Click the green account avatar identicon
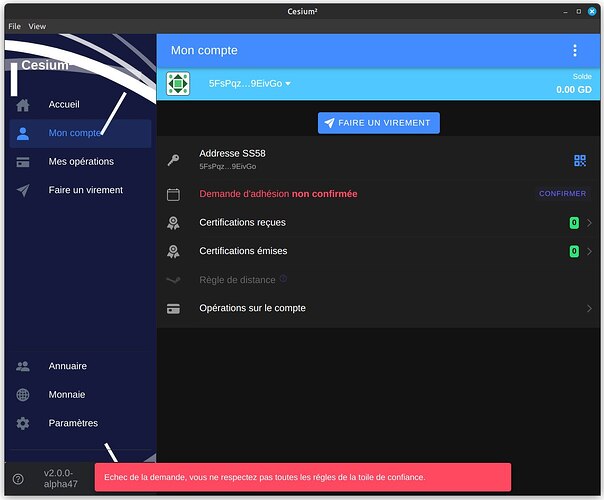604x500 pixels. (x=178, y=83)
